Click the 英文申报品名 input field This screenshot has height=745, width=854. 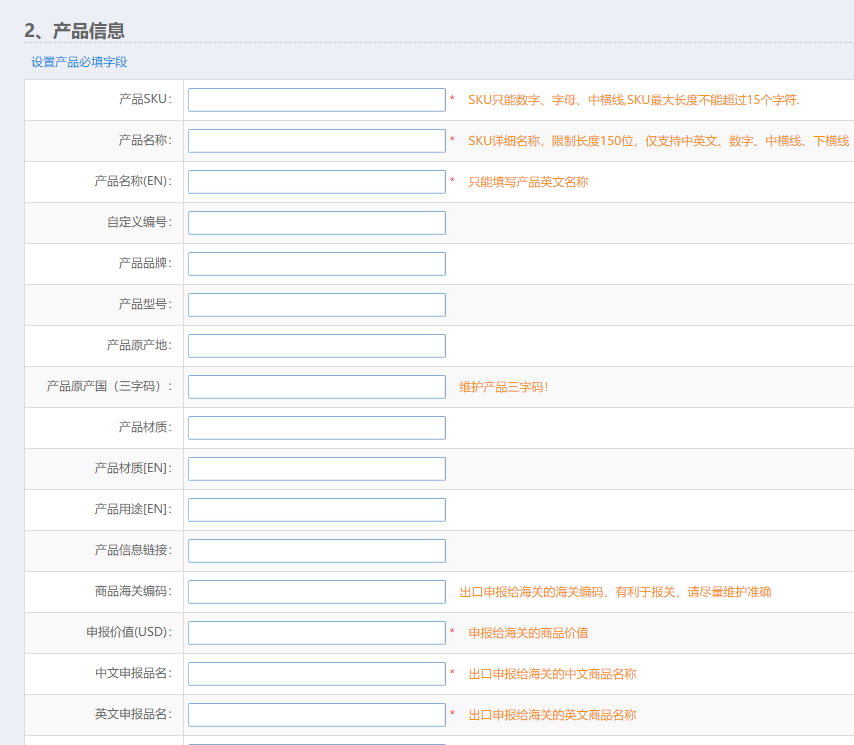[315, 714]
